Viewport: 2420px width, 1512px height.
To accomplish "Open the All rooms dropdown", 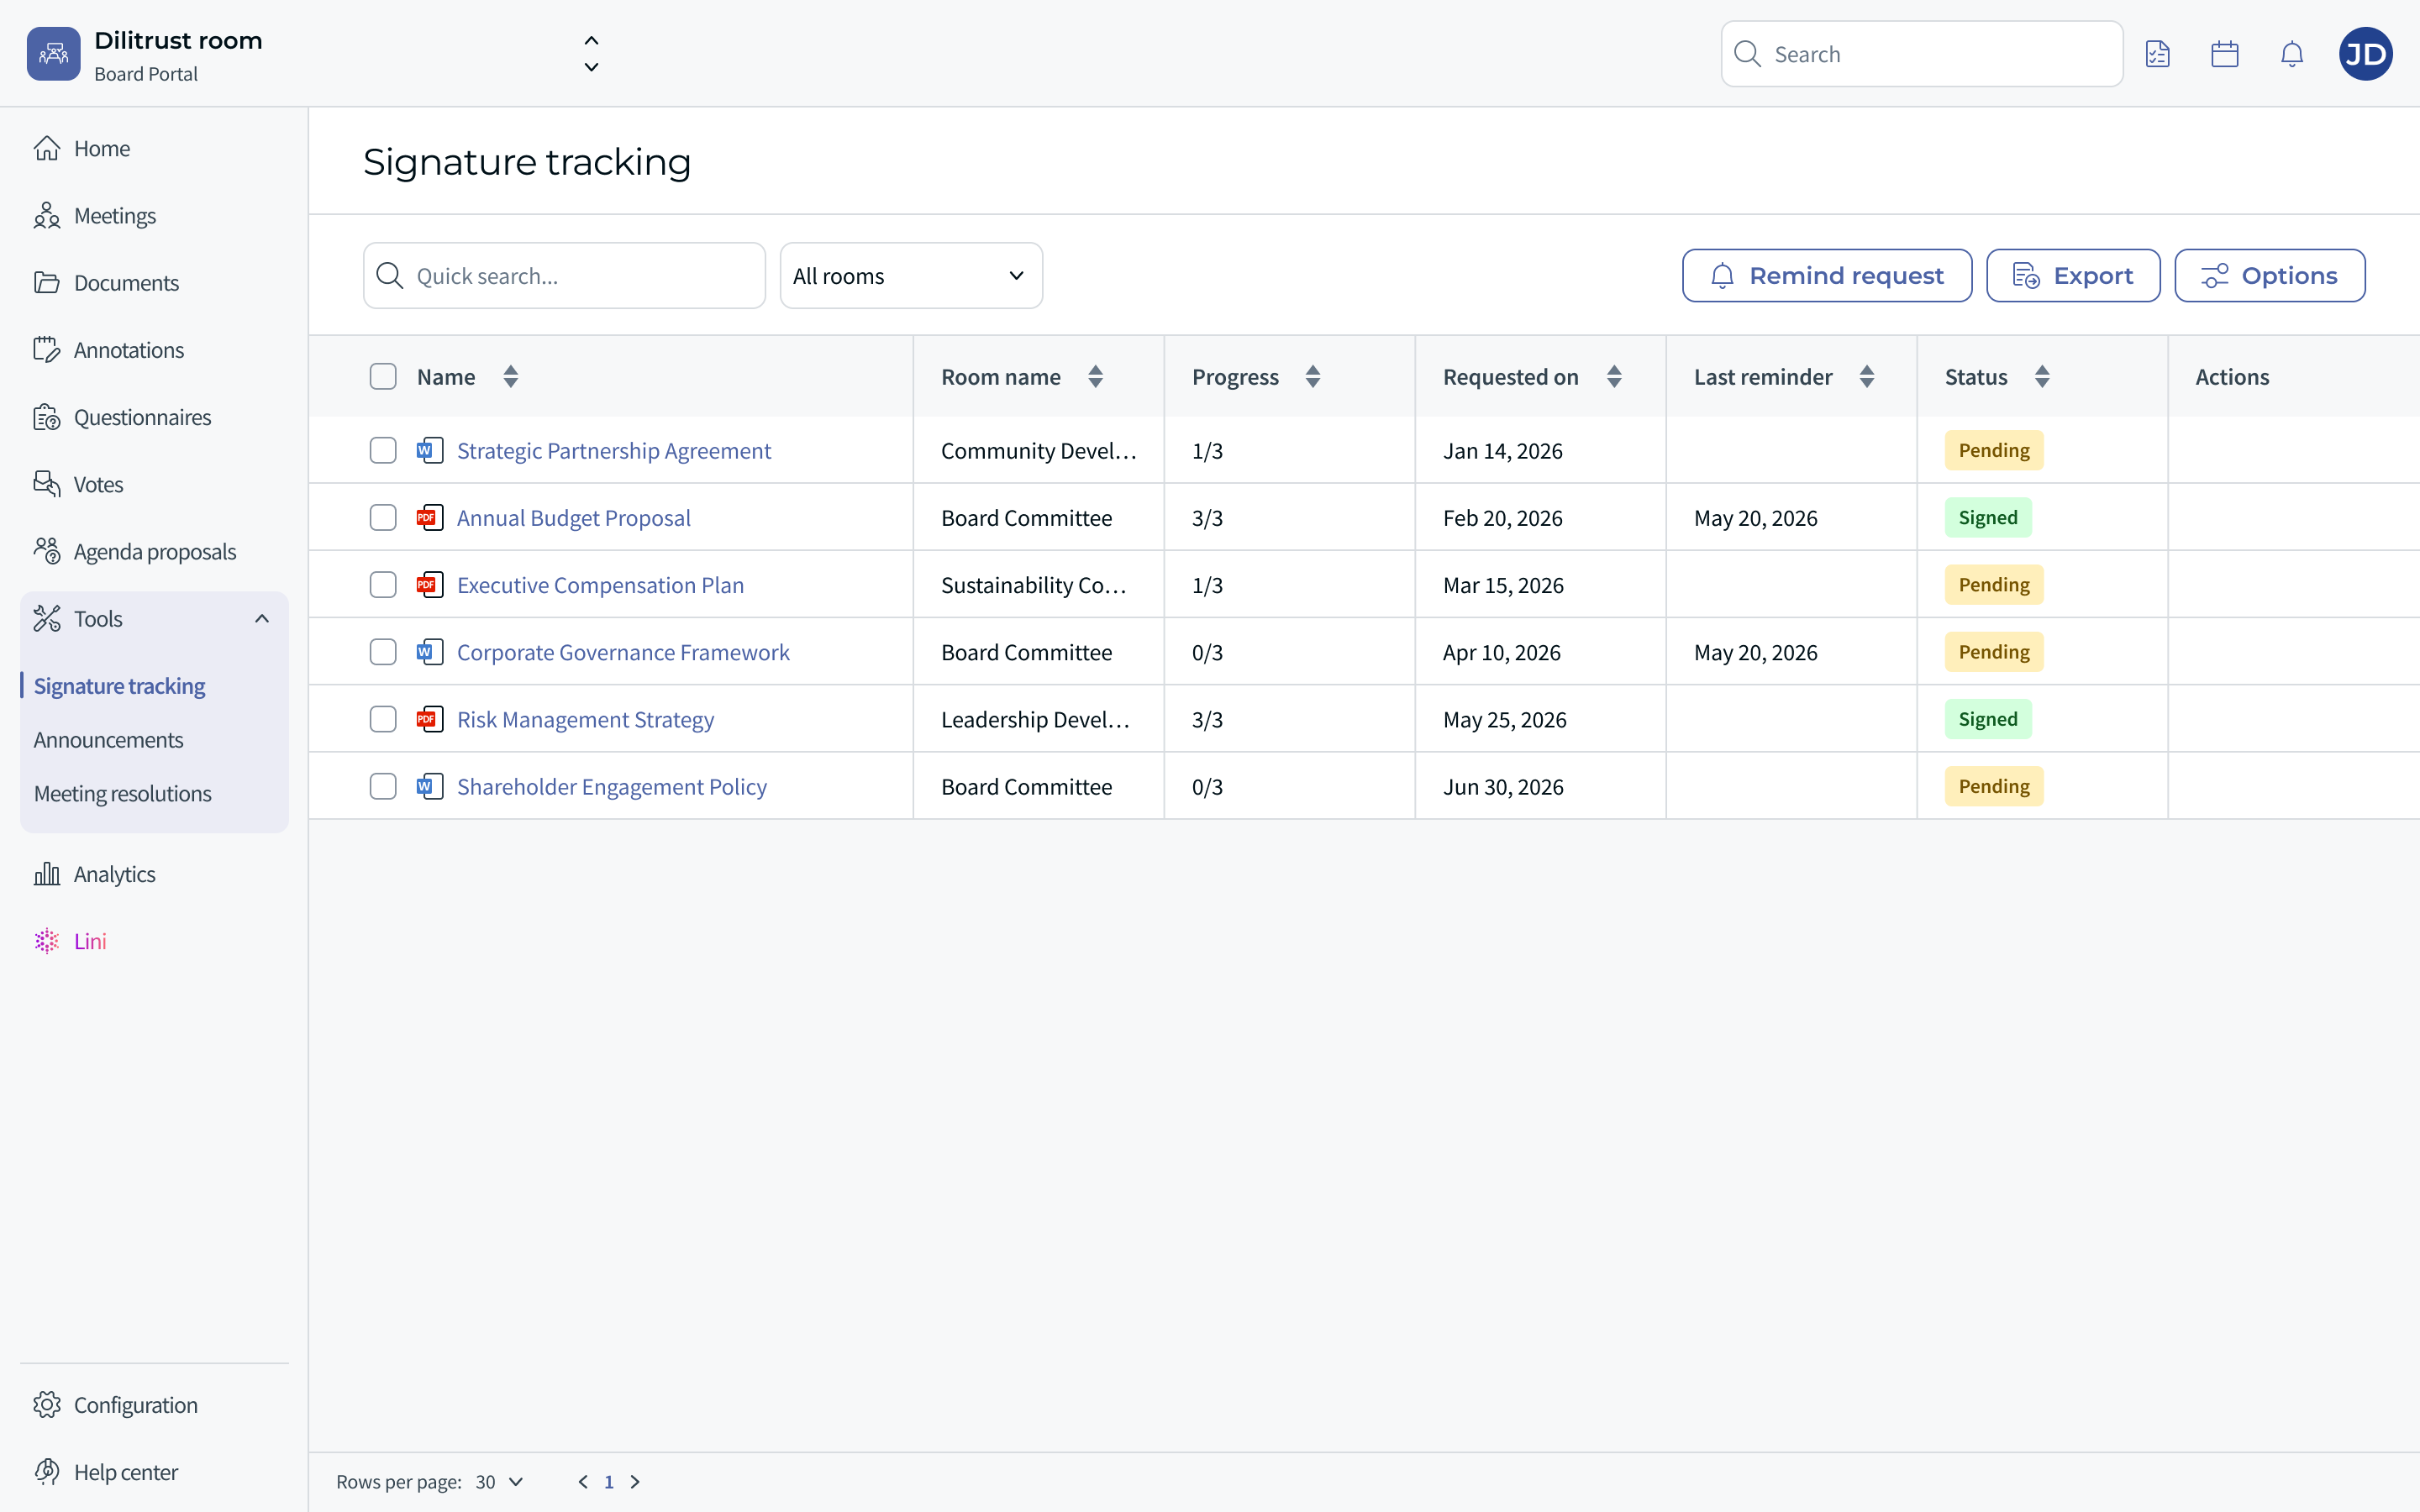I will (911, 276).
